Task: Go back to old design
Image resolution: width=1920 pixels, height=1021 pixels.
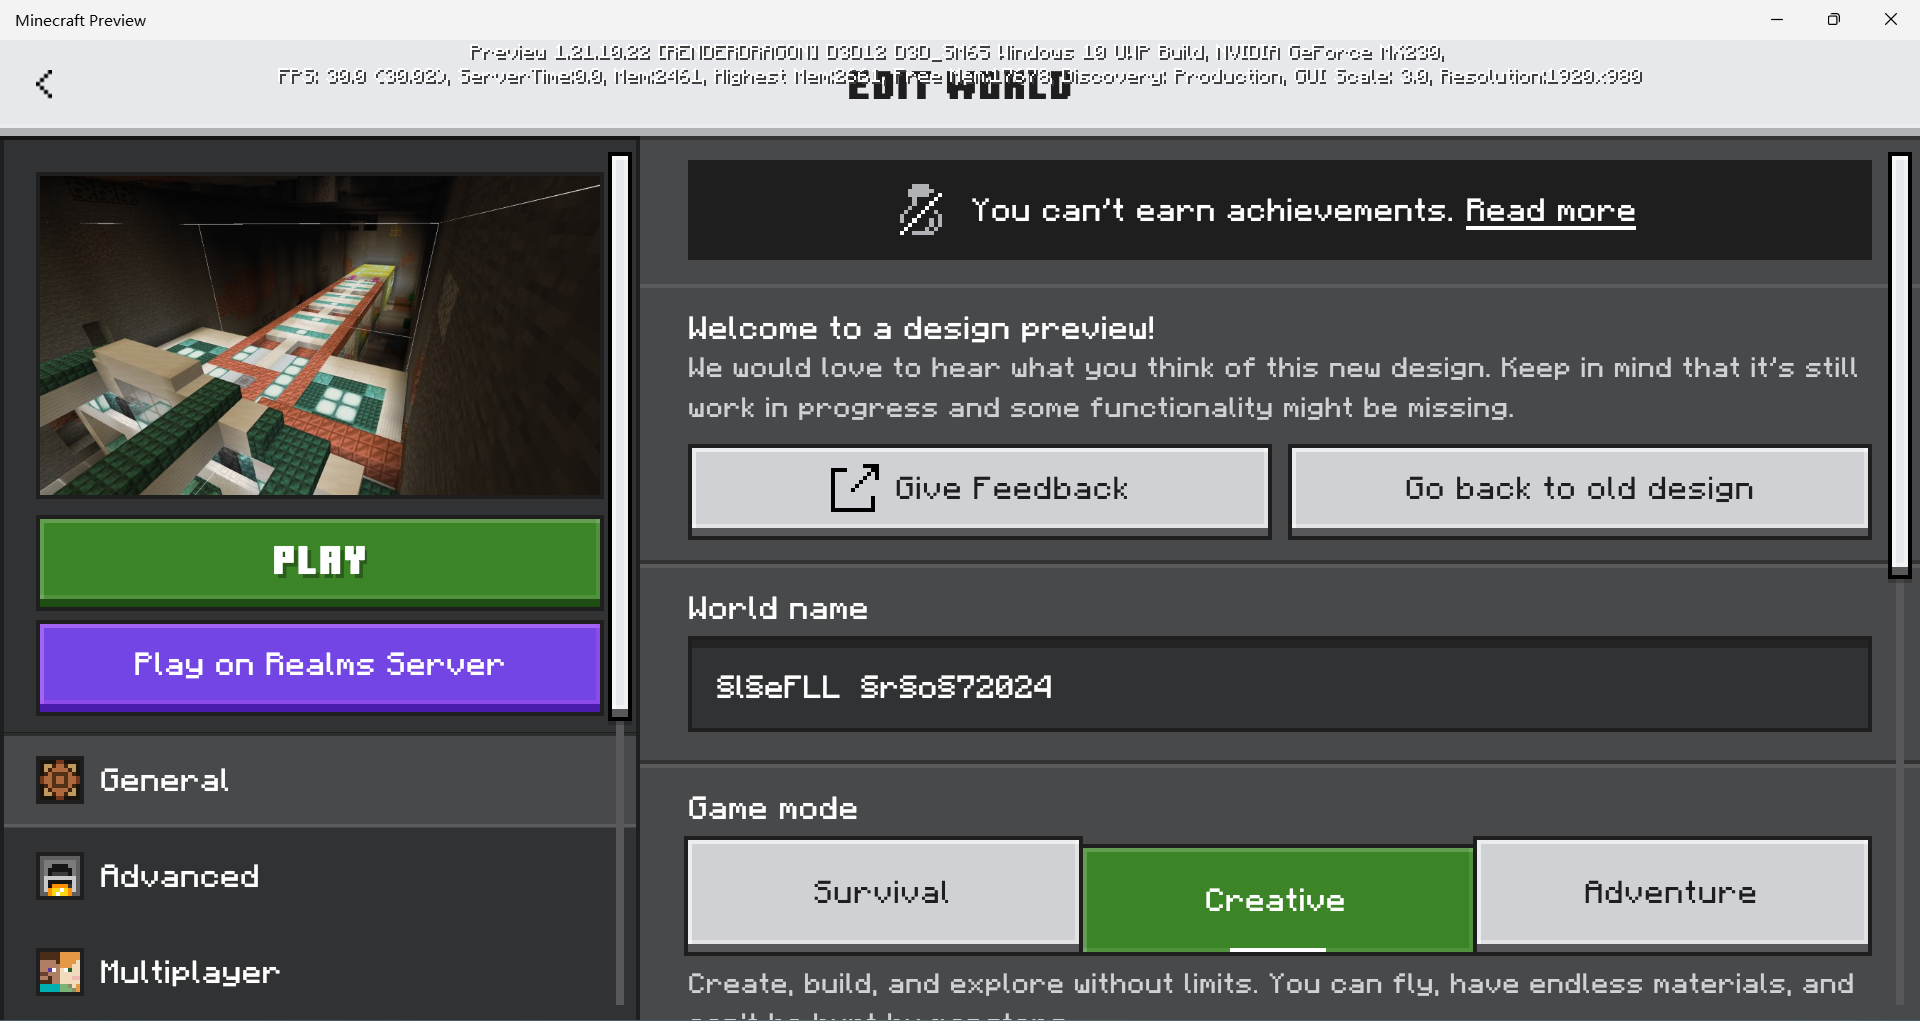Action: [1579, 489]
